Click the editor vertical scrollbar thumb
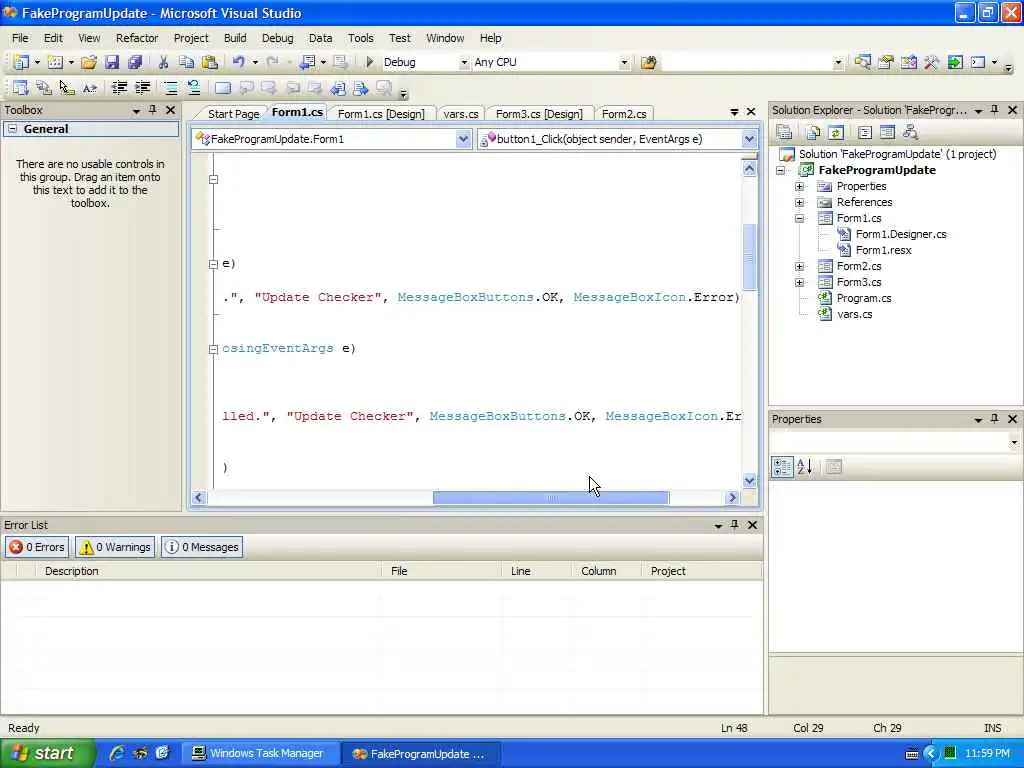This screenshot has width=1024, height=768. point(750,257)
